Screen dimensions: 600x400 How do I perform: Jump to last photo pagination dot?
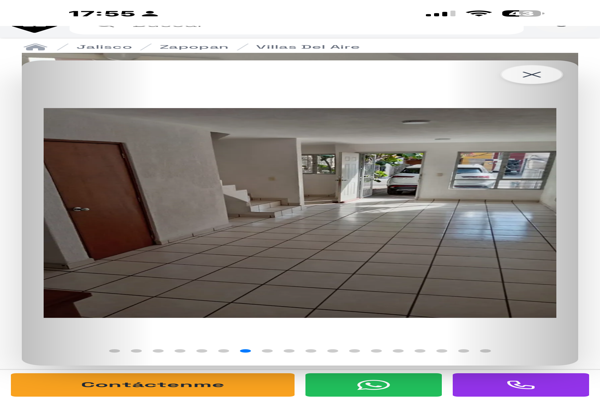pyautogui.click(x=486, y=351)
